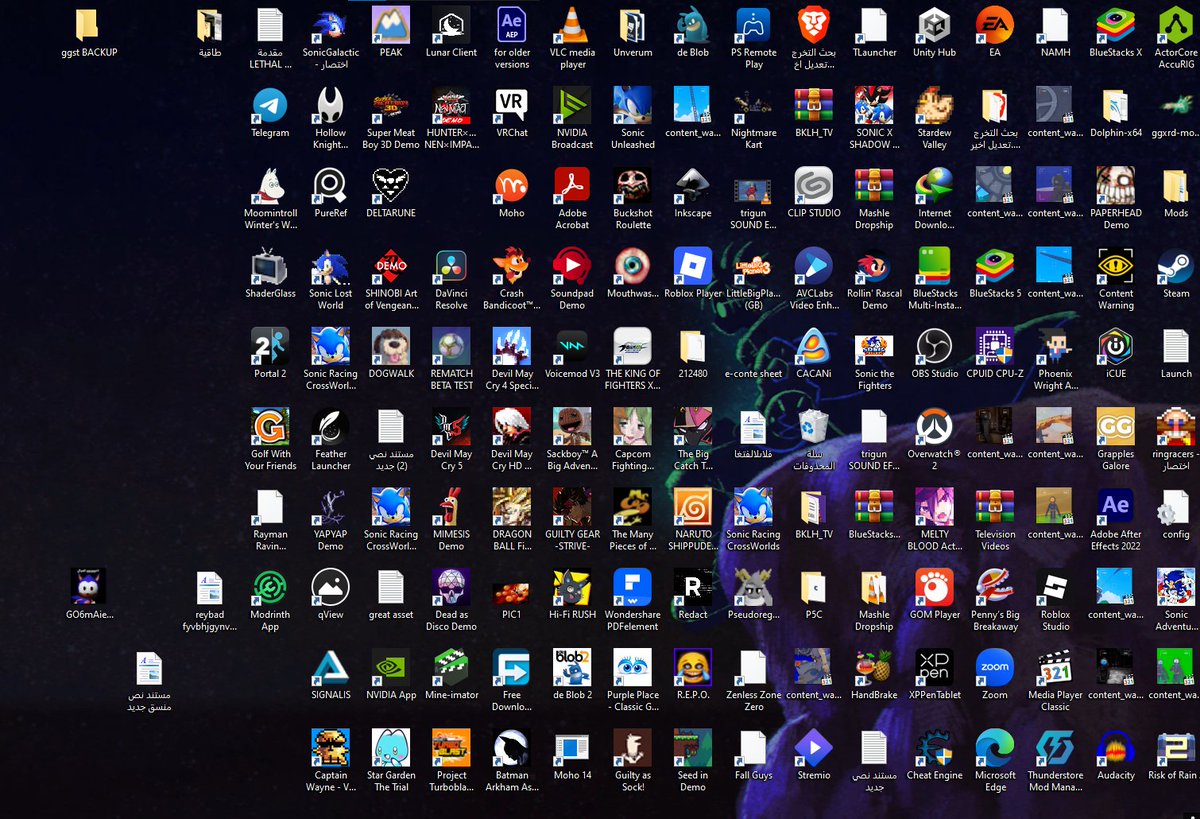This screenshot has width=1200, height=819.
Task: Select the OBS Studio icon
Action: tap(934, 346)
